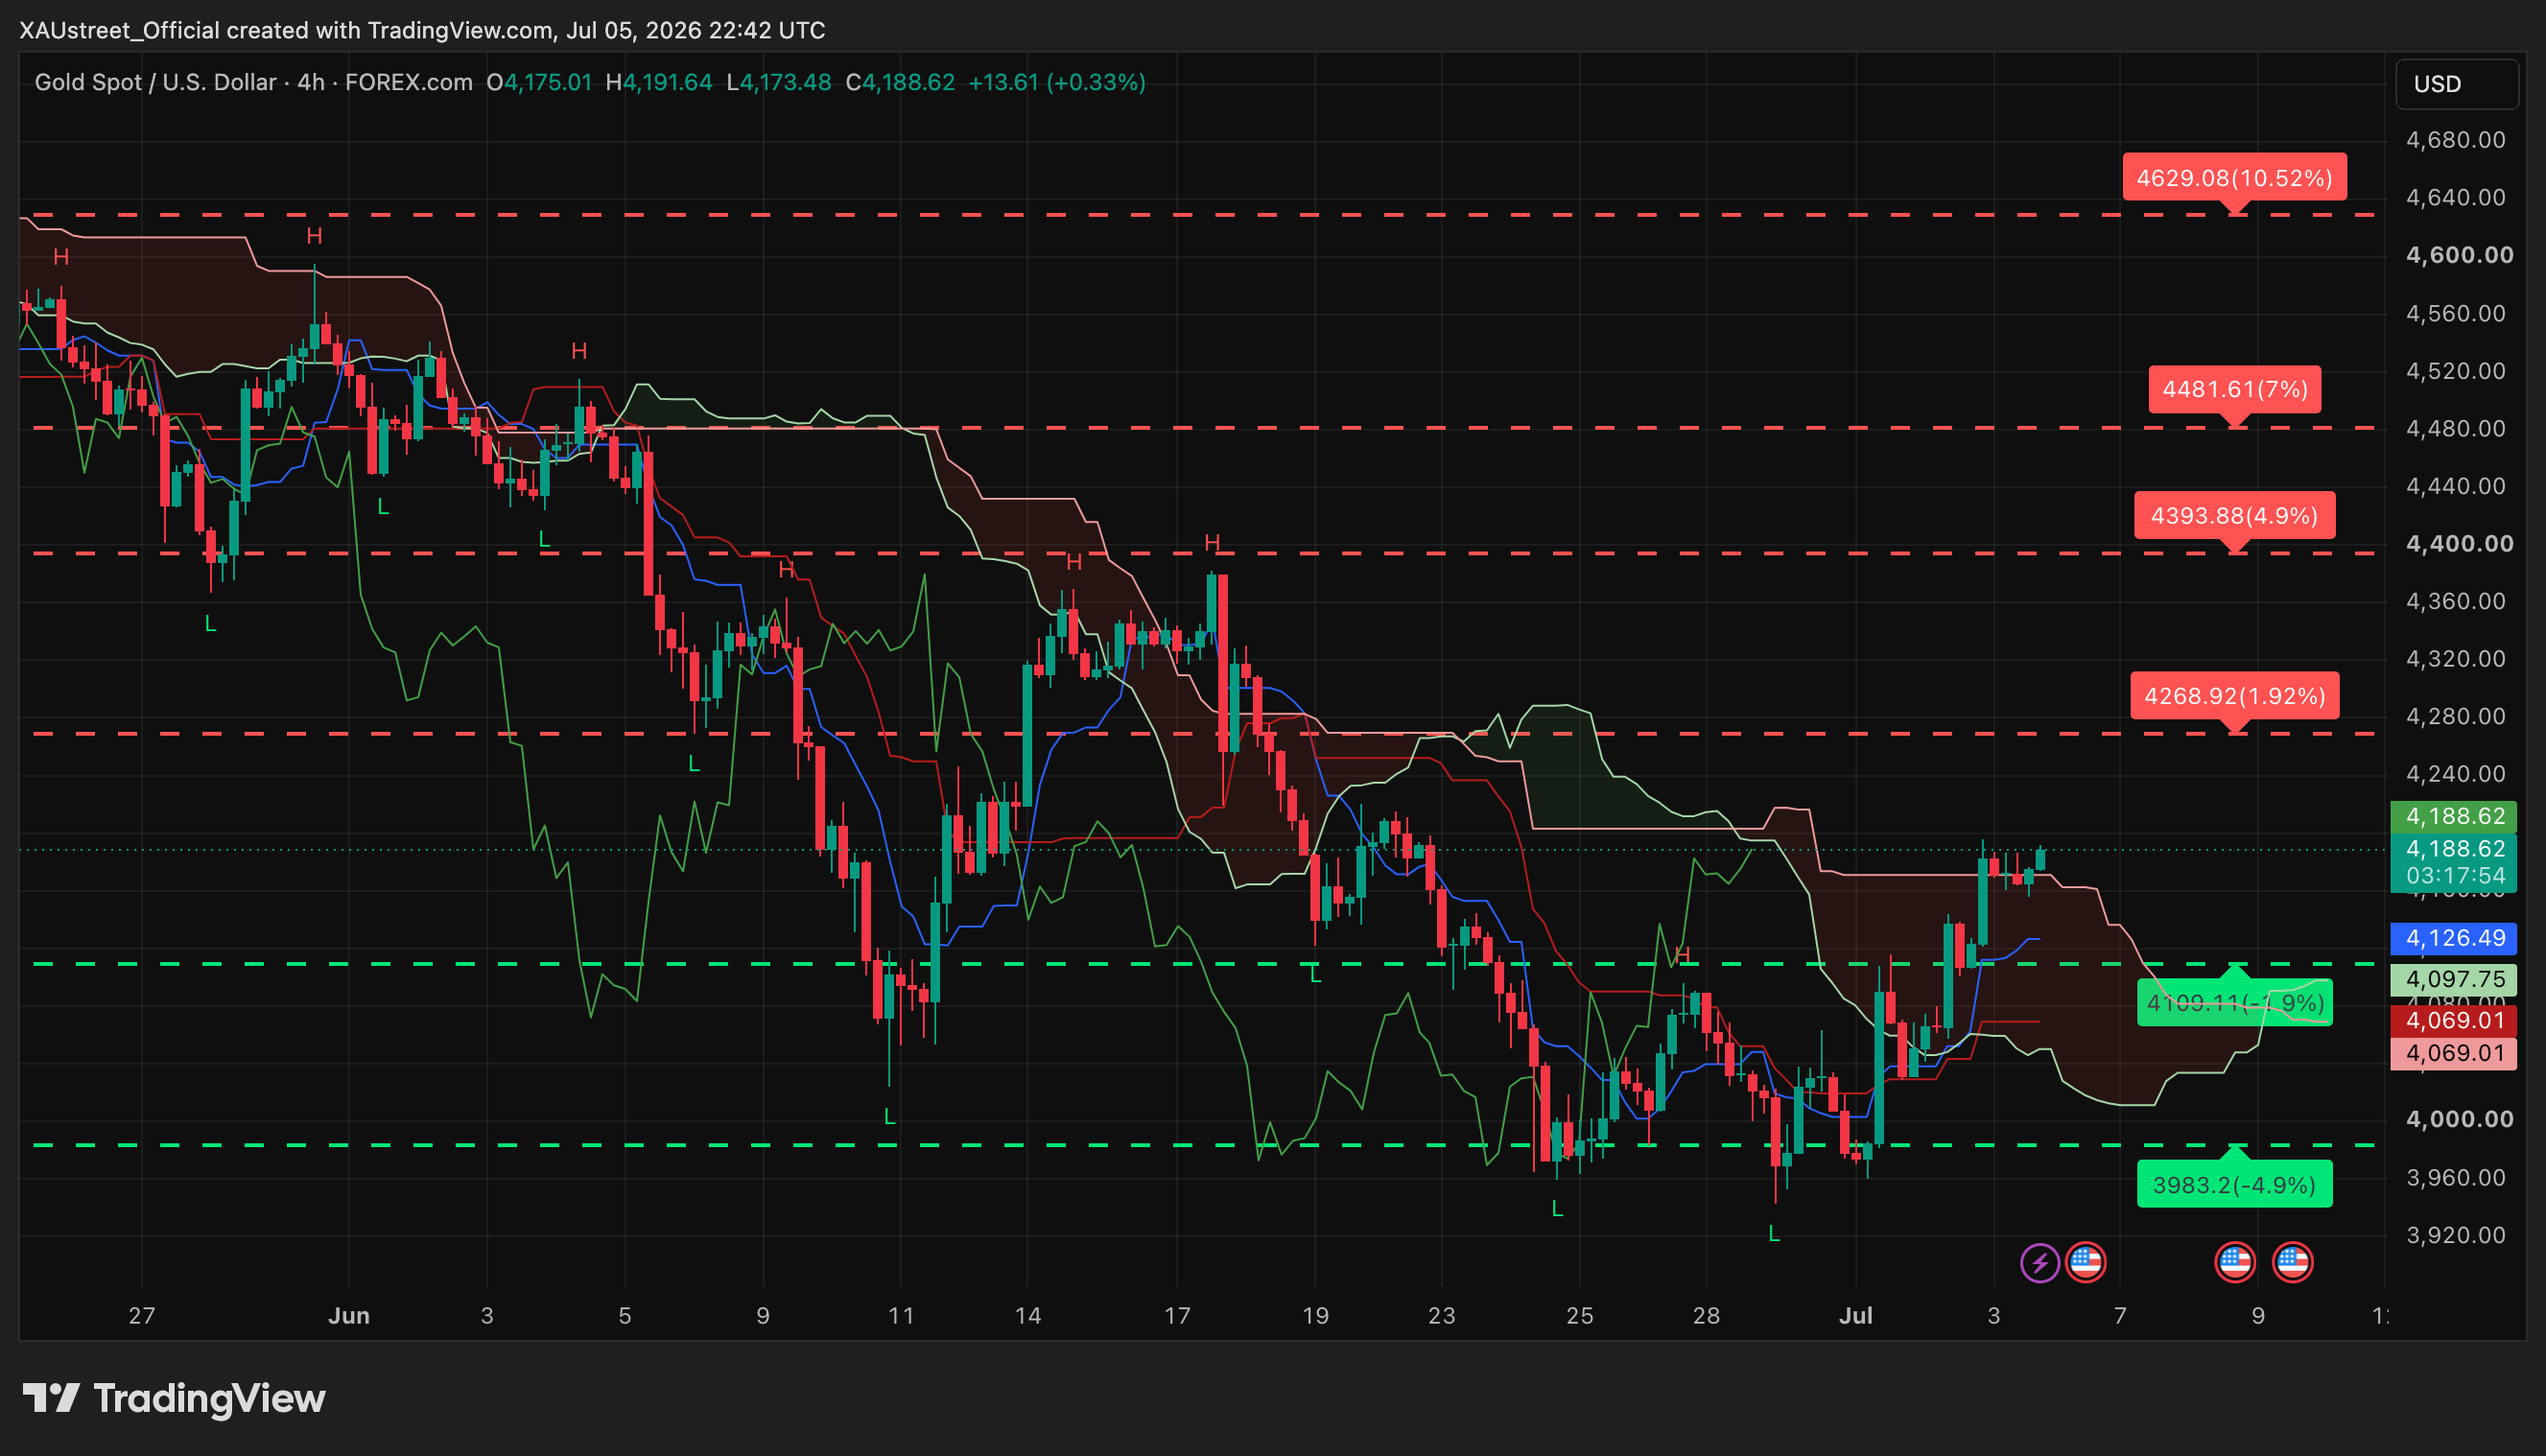Click the 4,520.00 price axis label
This screenshot has width=2546, height=1456.
[2456, 371]
